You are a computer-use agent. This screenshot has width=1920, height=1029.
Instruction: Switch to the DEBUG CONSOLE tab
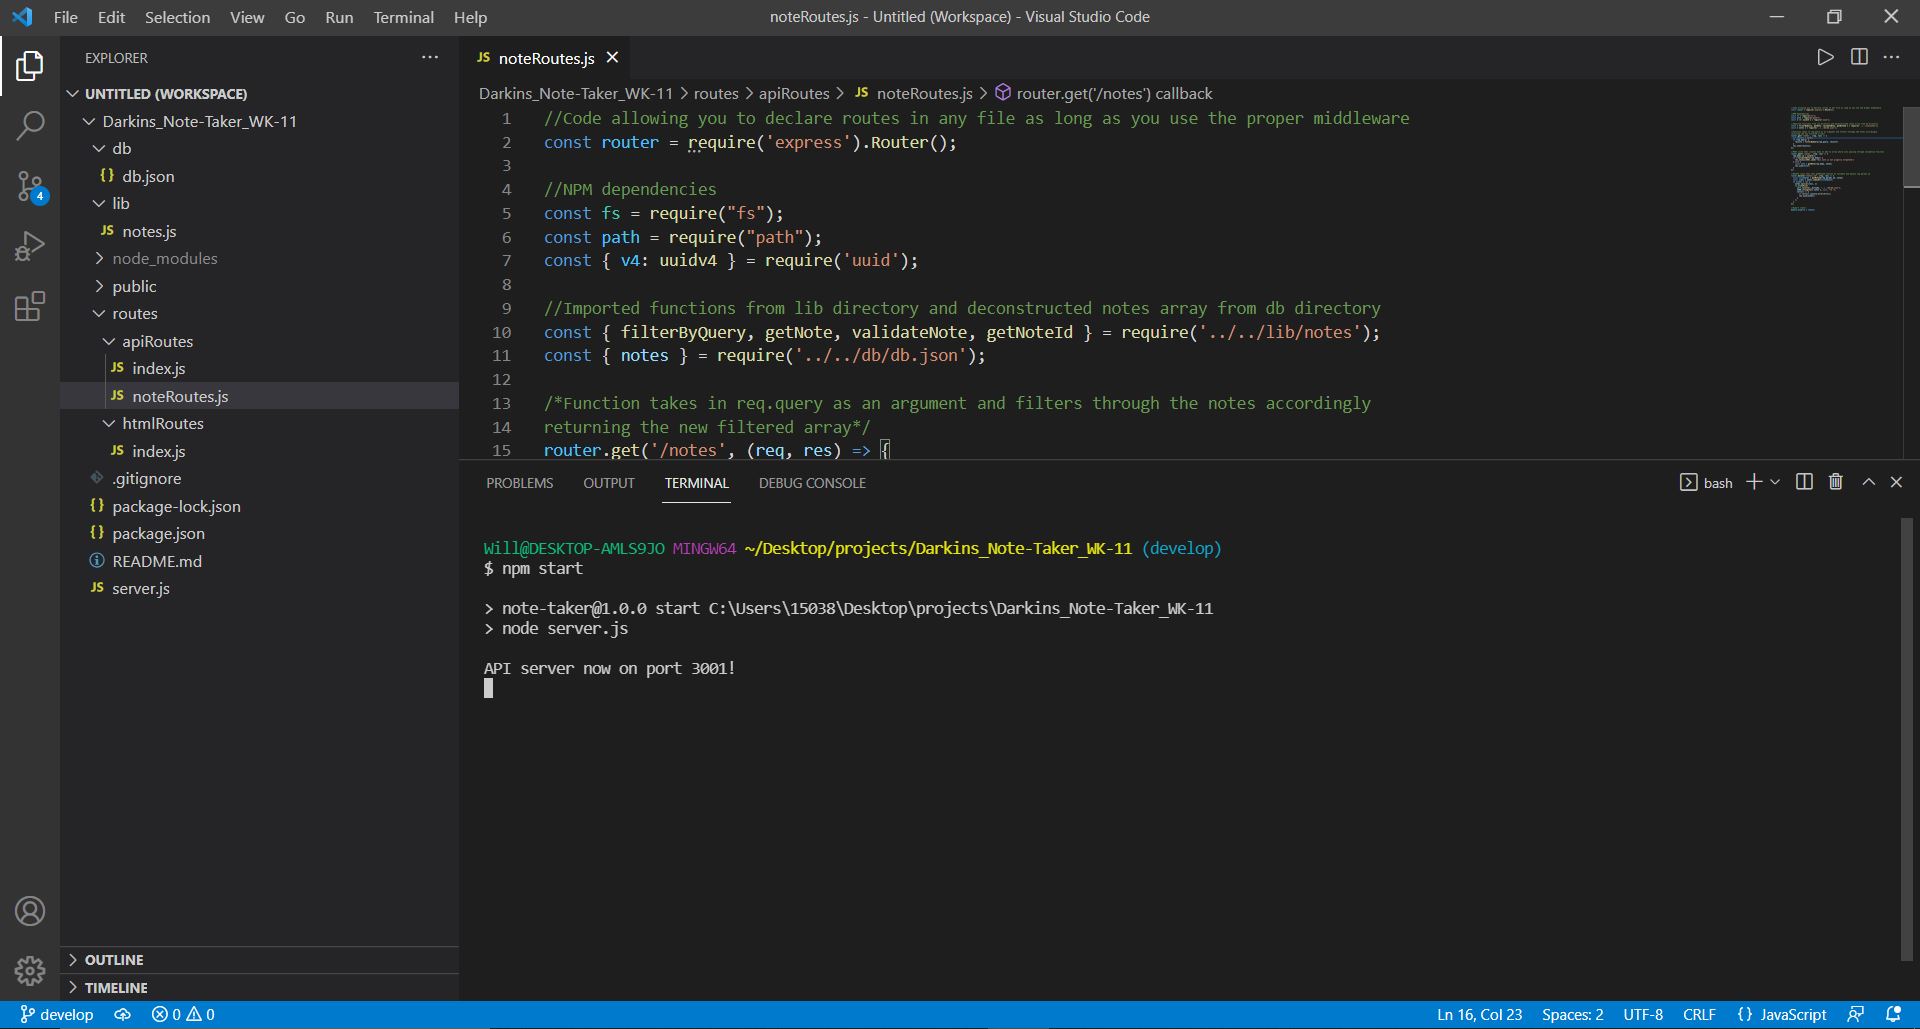(x=811, y=483)
